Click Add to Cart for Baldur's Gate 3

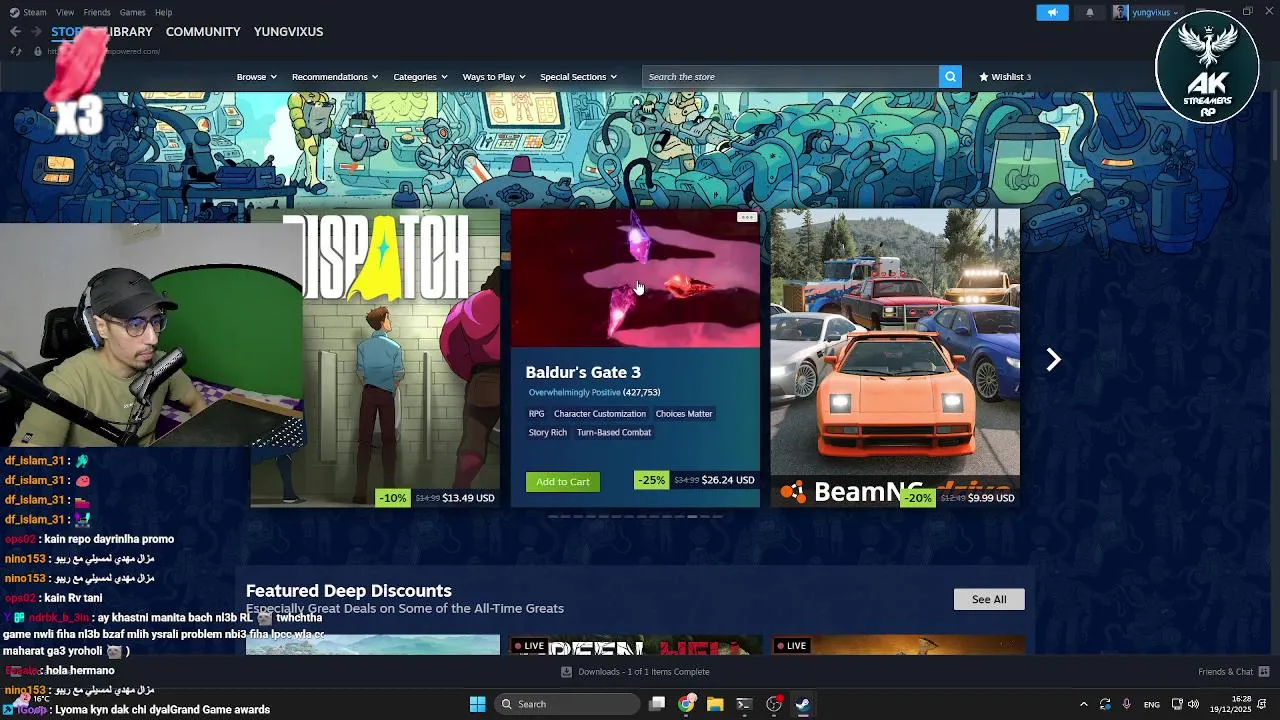tap(563, 482)
